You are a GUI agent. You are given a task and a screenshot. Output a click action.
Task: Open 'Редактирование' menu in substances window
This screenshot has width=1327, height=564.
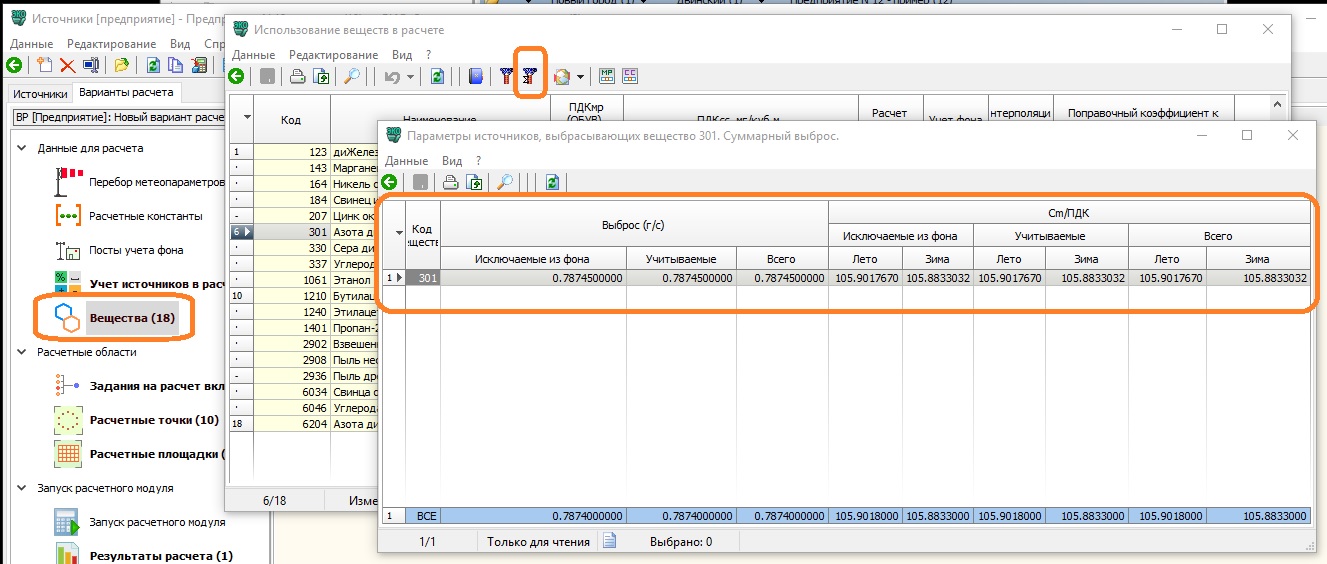pyautogui.click(x=333, y=55)
